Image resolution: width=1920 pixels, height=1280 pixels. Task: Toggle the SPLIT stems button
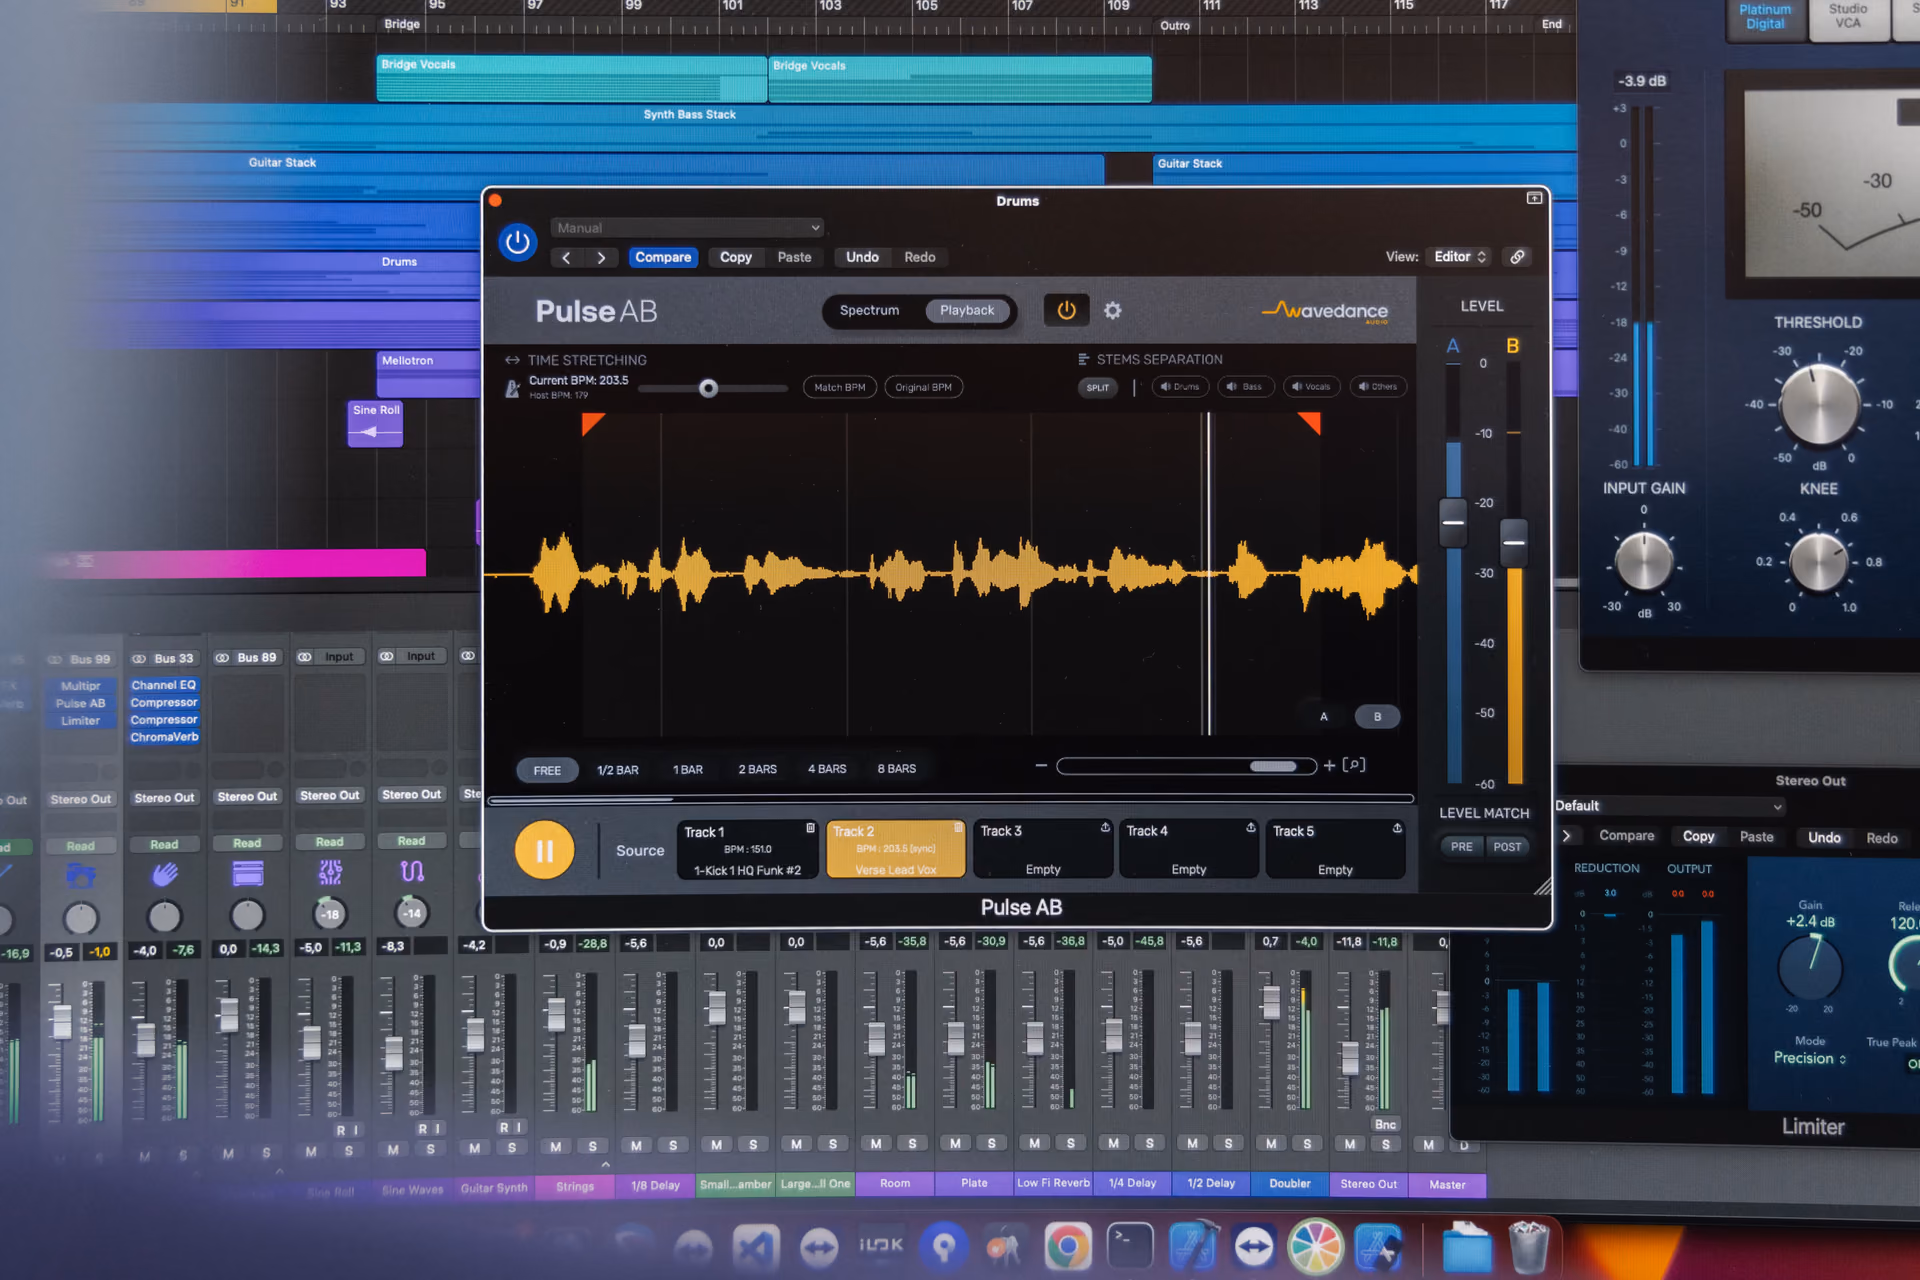1098,388
